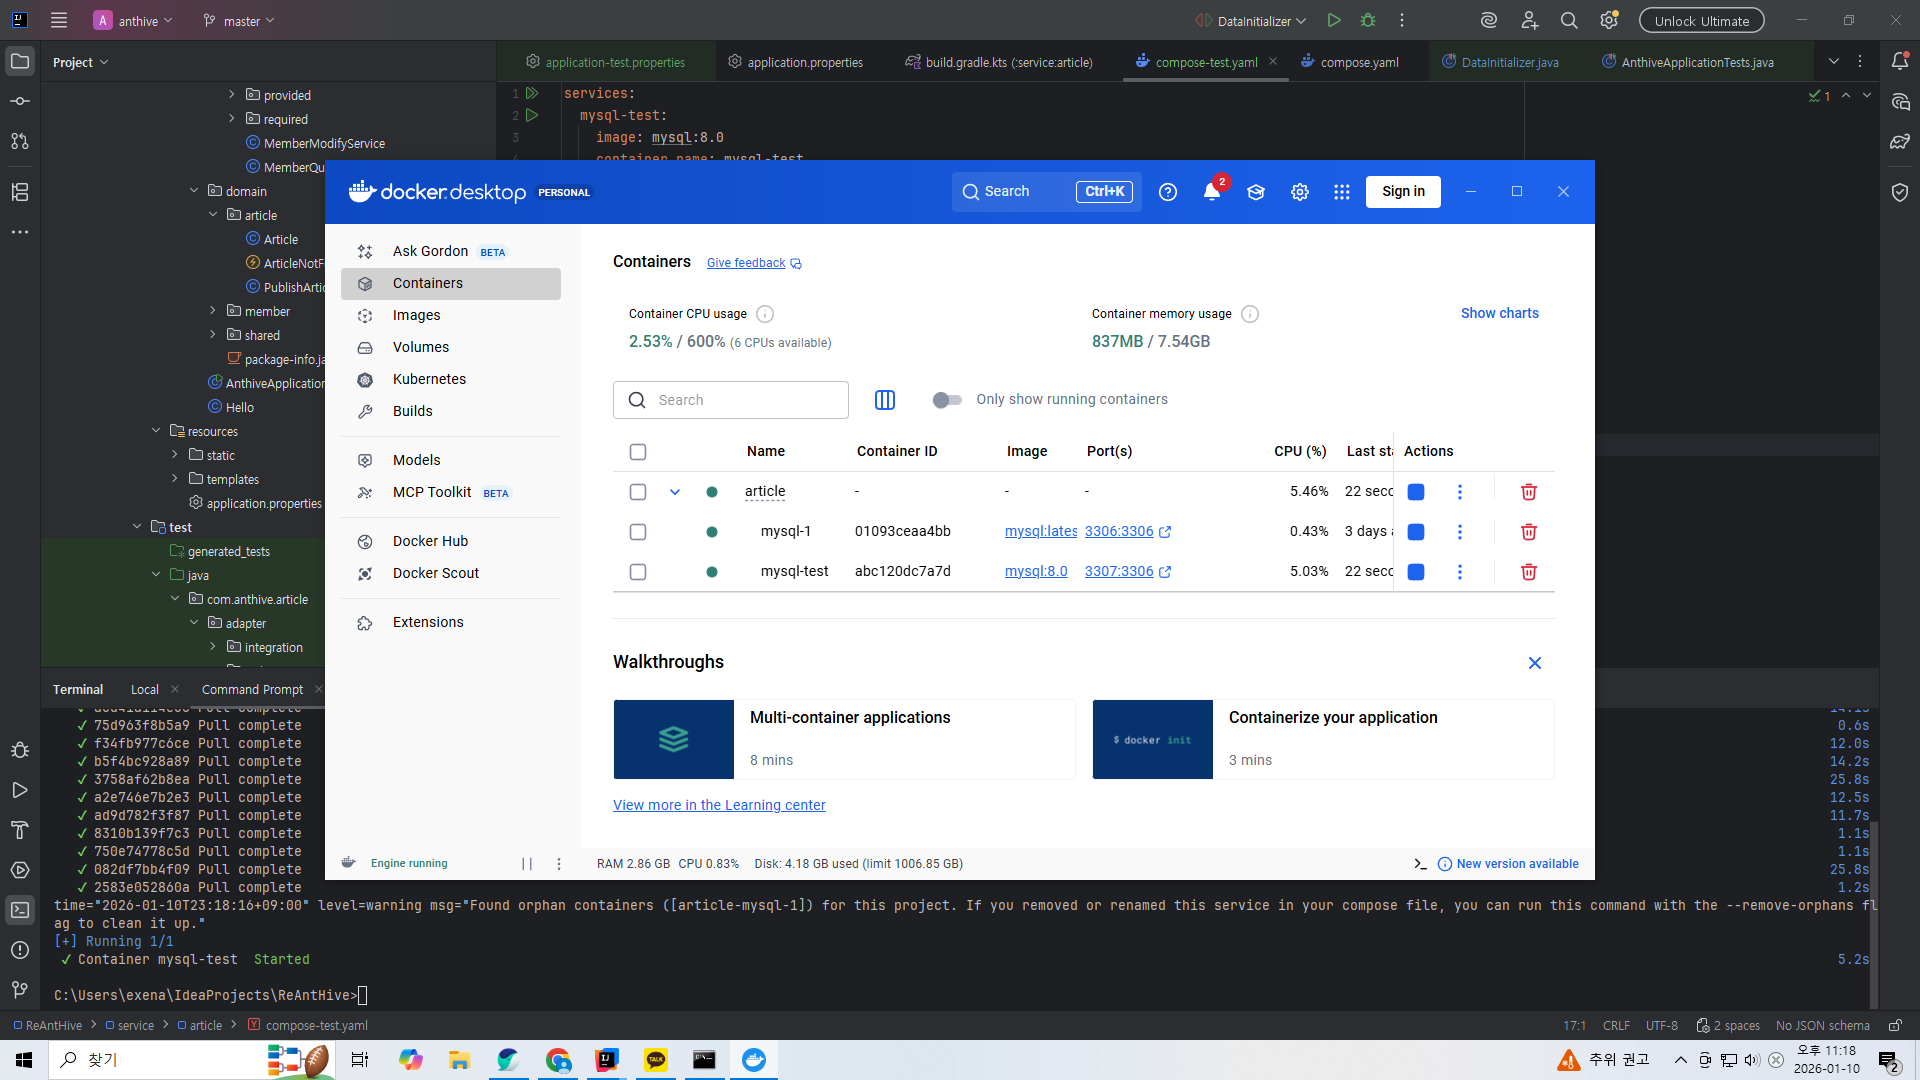Check the mysql-test container checkbox
1920x1080 pixels.
[x=638, y=572]
